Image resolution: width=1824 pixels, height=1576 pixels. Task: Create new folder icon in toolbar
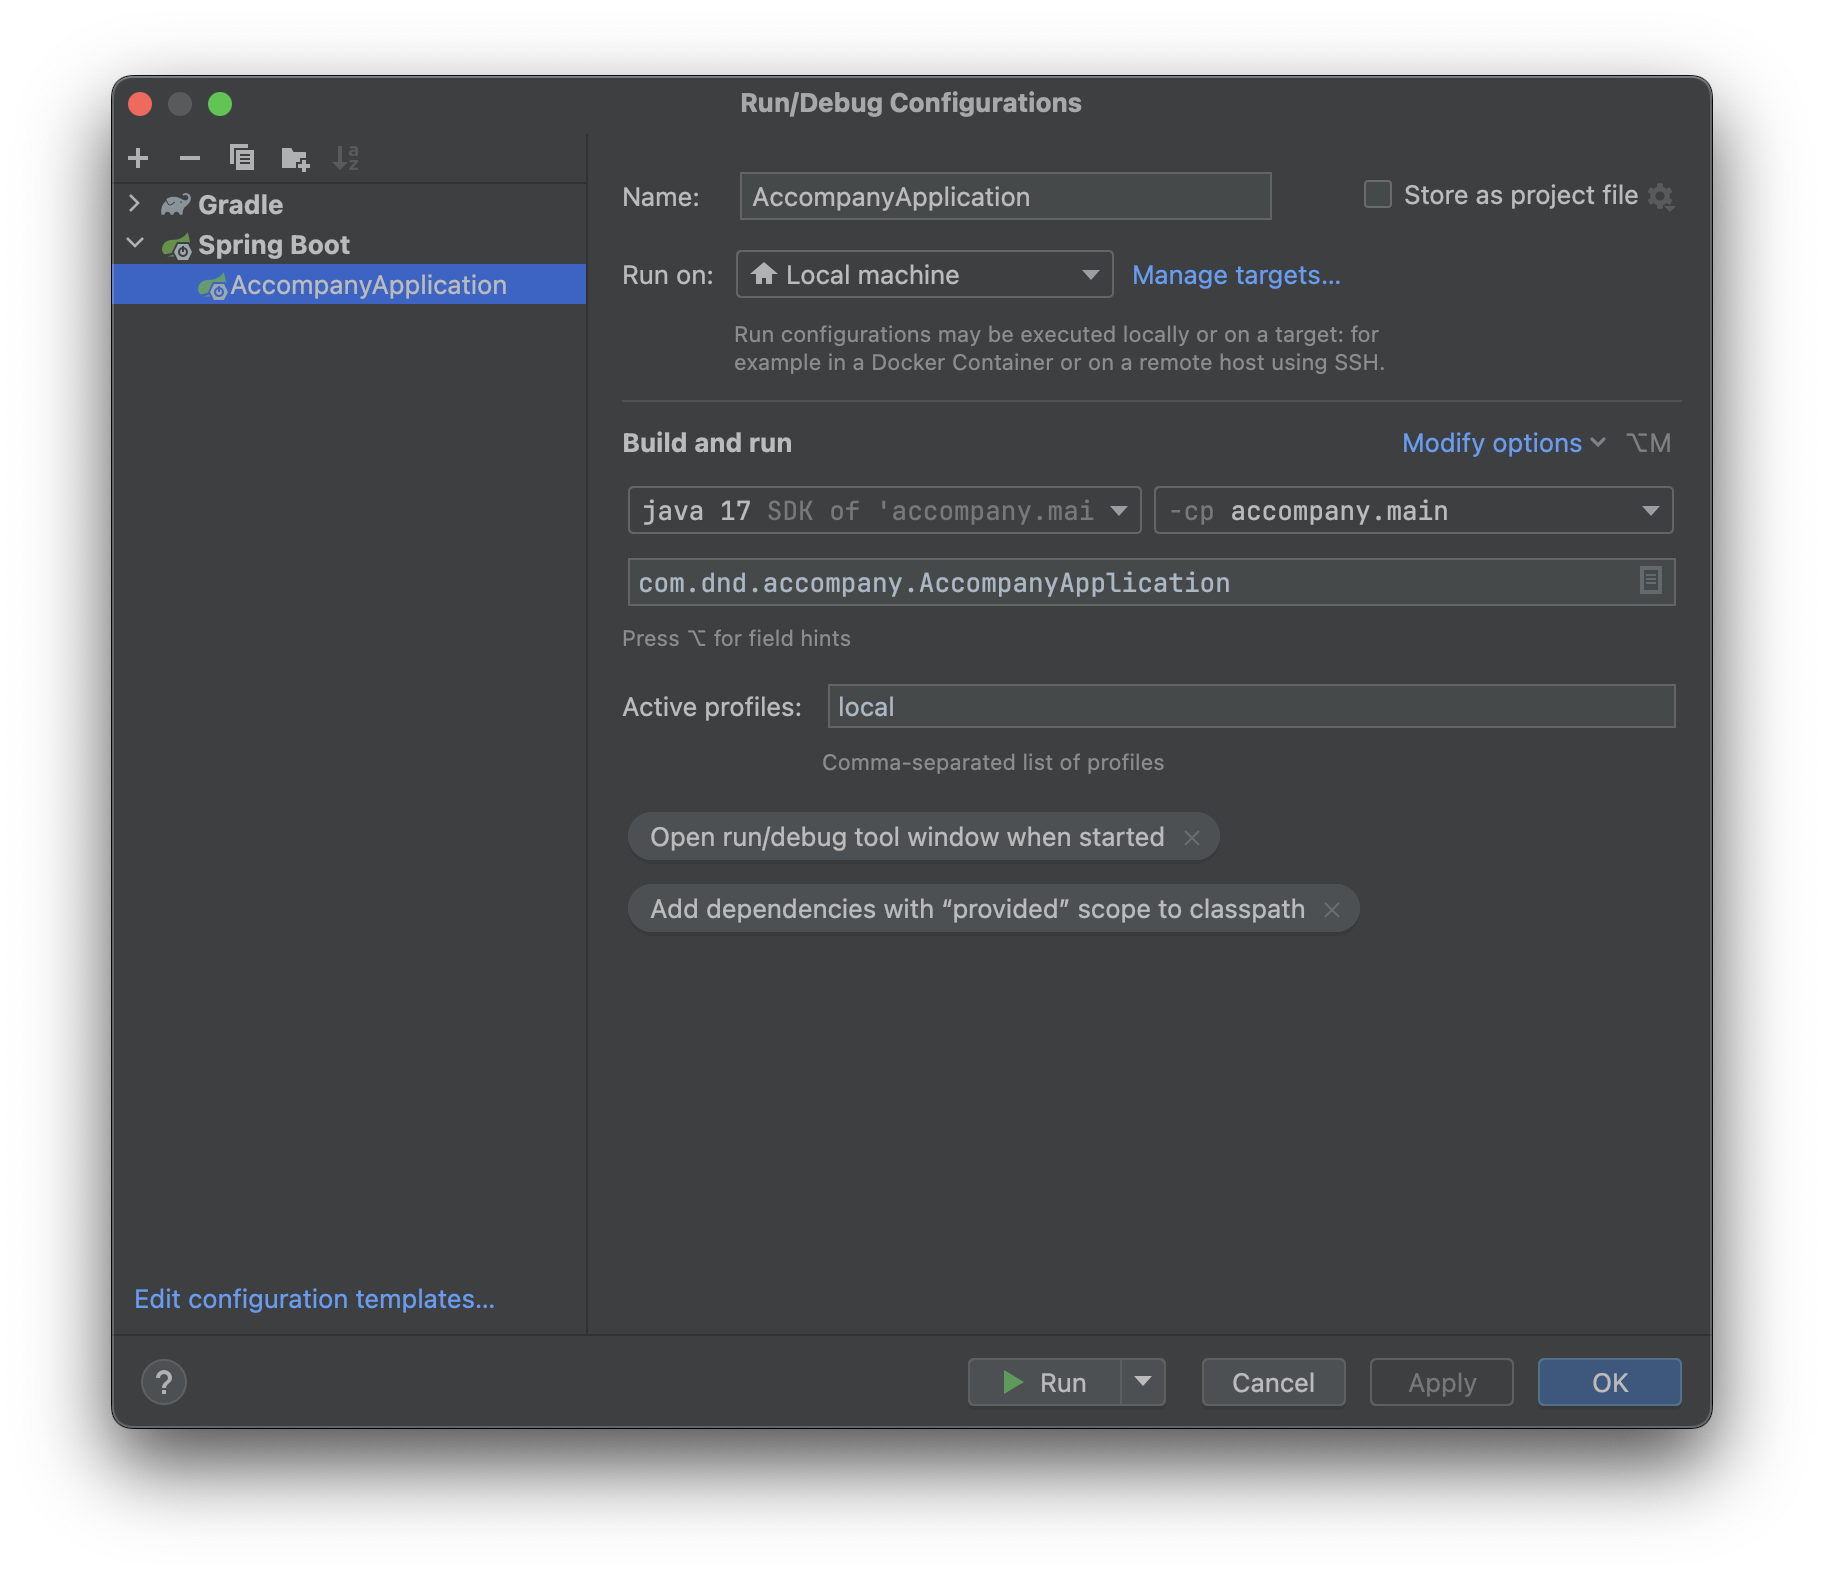click(x=295, y=158)
